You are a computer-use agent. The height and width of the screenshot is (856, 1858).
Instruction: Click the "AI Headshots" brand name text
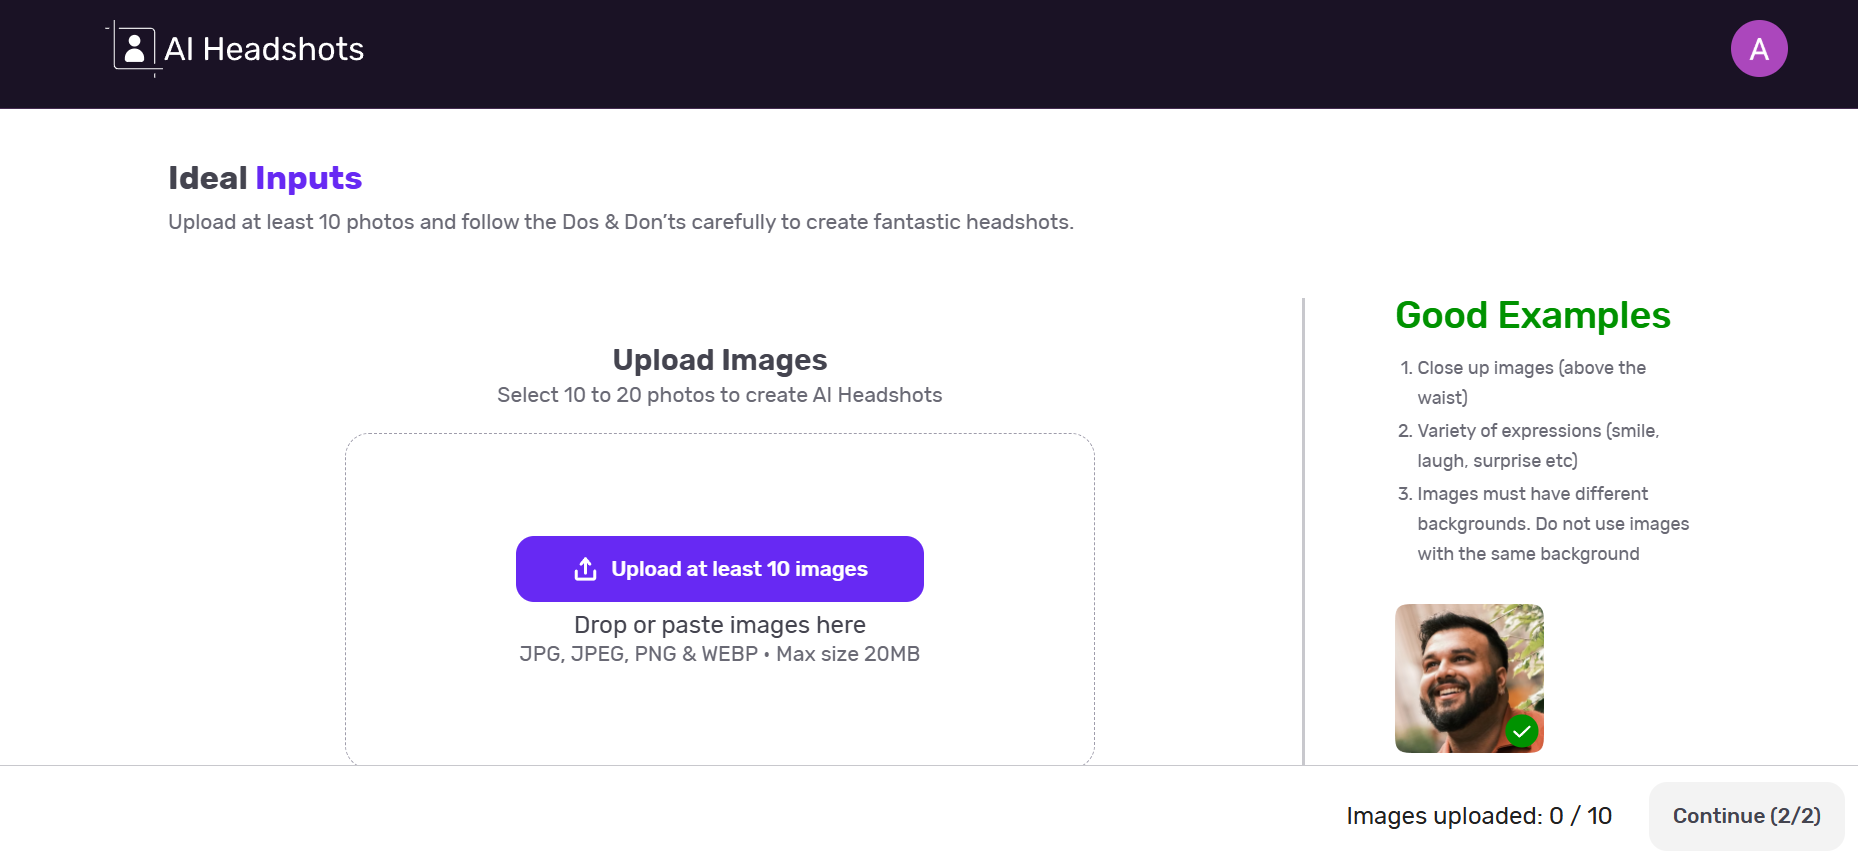(x=264, y=49)
